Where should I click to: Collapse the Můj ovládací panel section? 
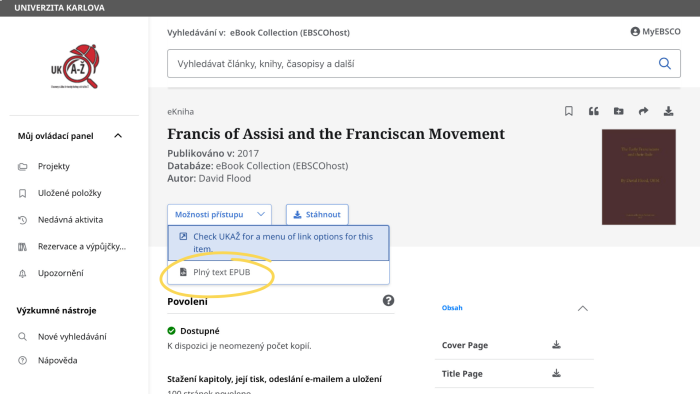tap(118, 136)
